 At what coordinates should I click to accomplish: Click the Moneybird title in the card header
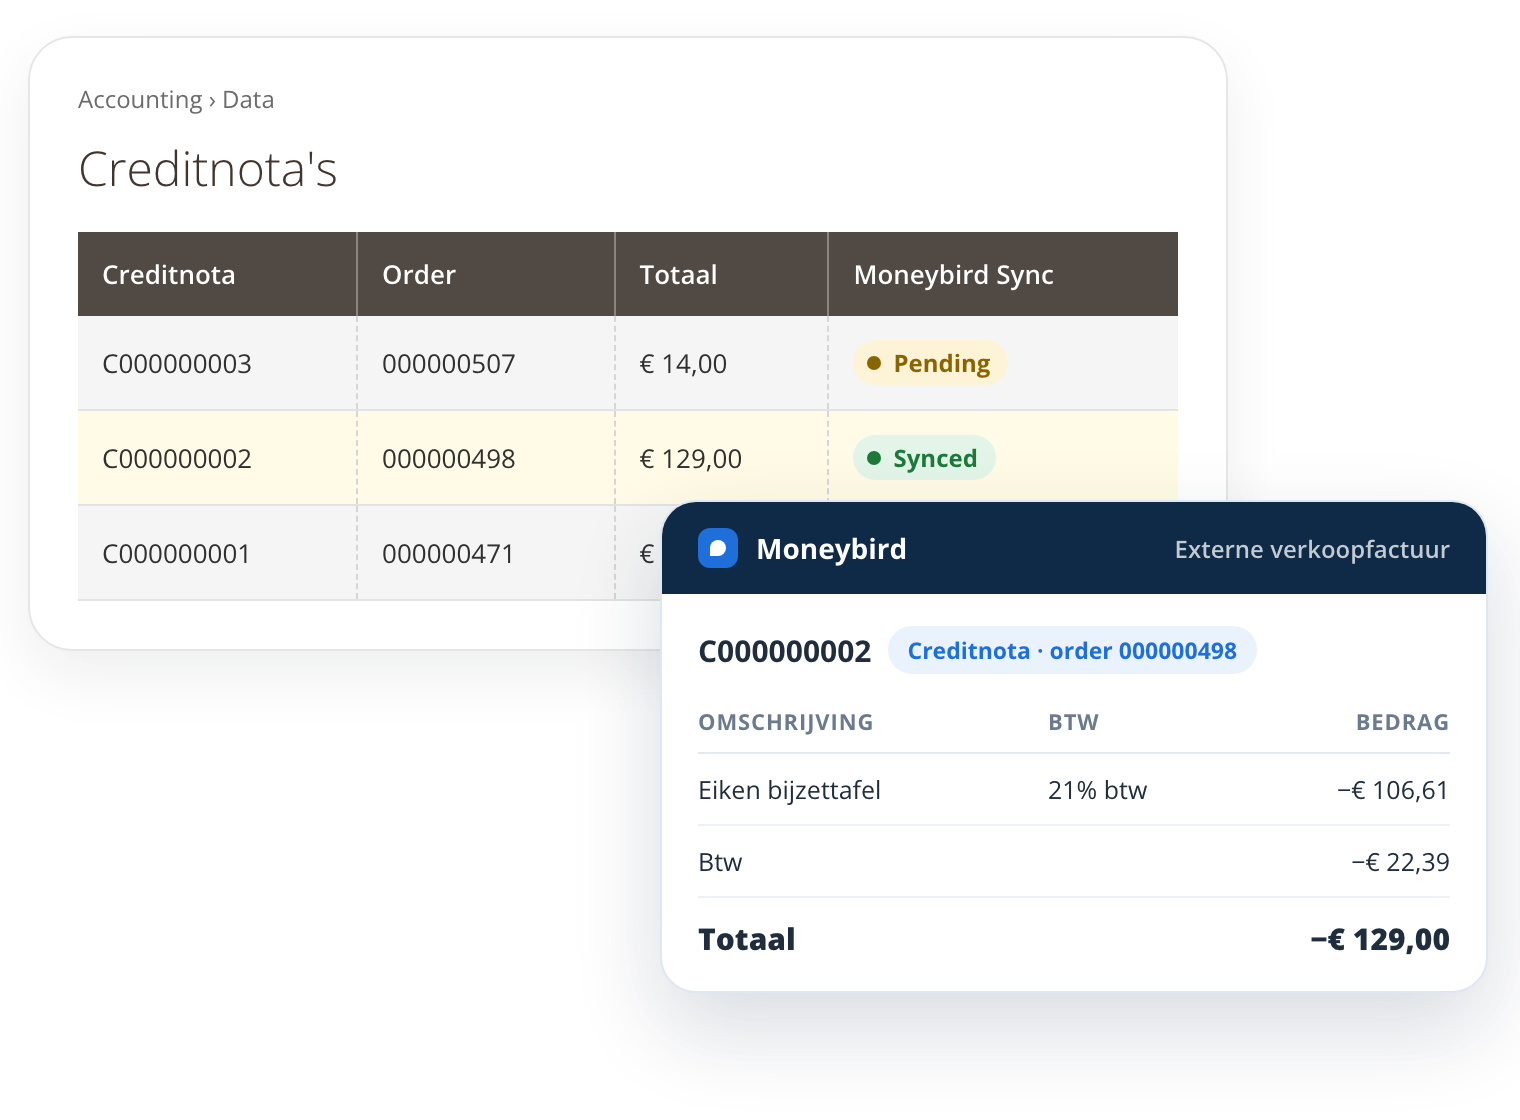coord(831,549)
